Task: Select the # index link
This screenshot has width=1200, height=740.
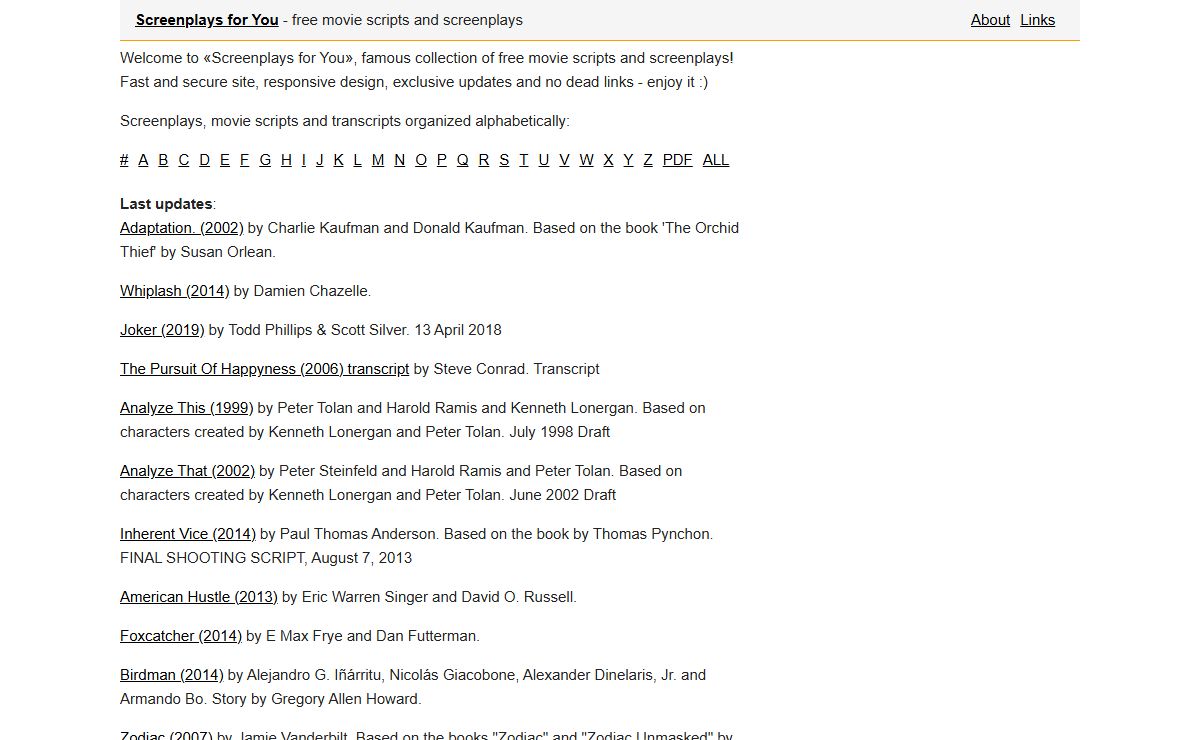Action: click(x=124, y=160)
